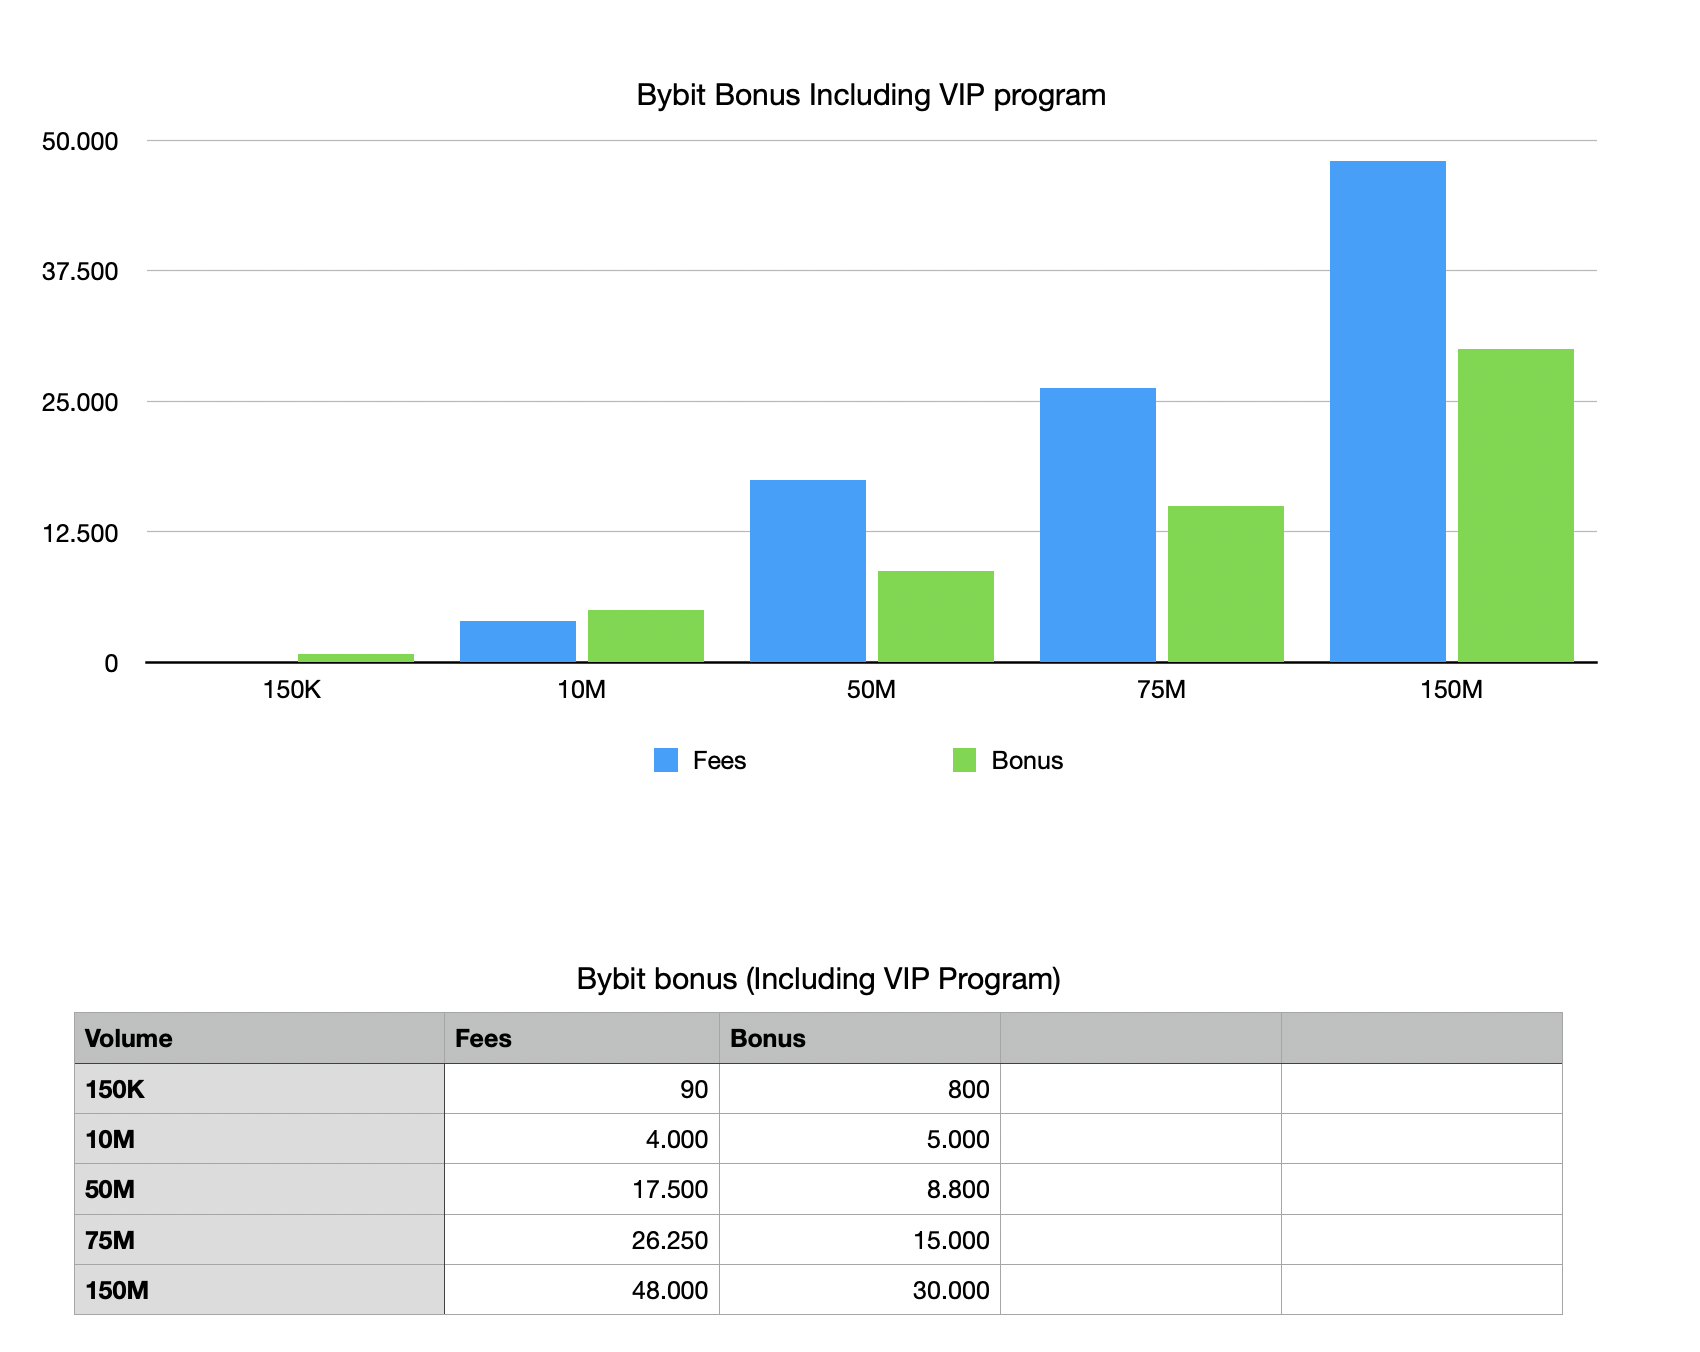Select the table title 'Bybit bonus (Including VIP Program)'

(818, 978)
